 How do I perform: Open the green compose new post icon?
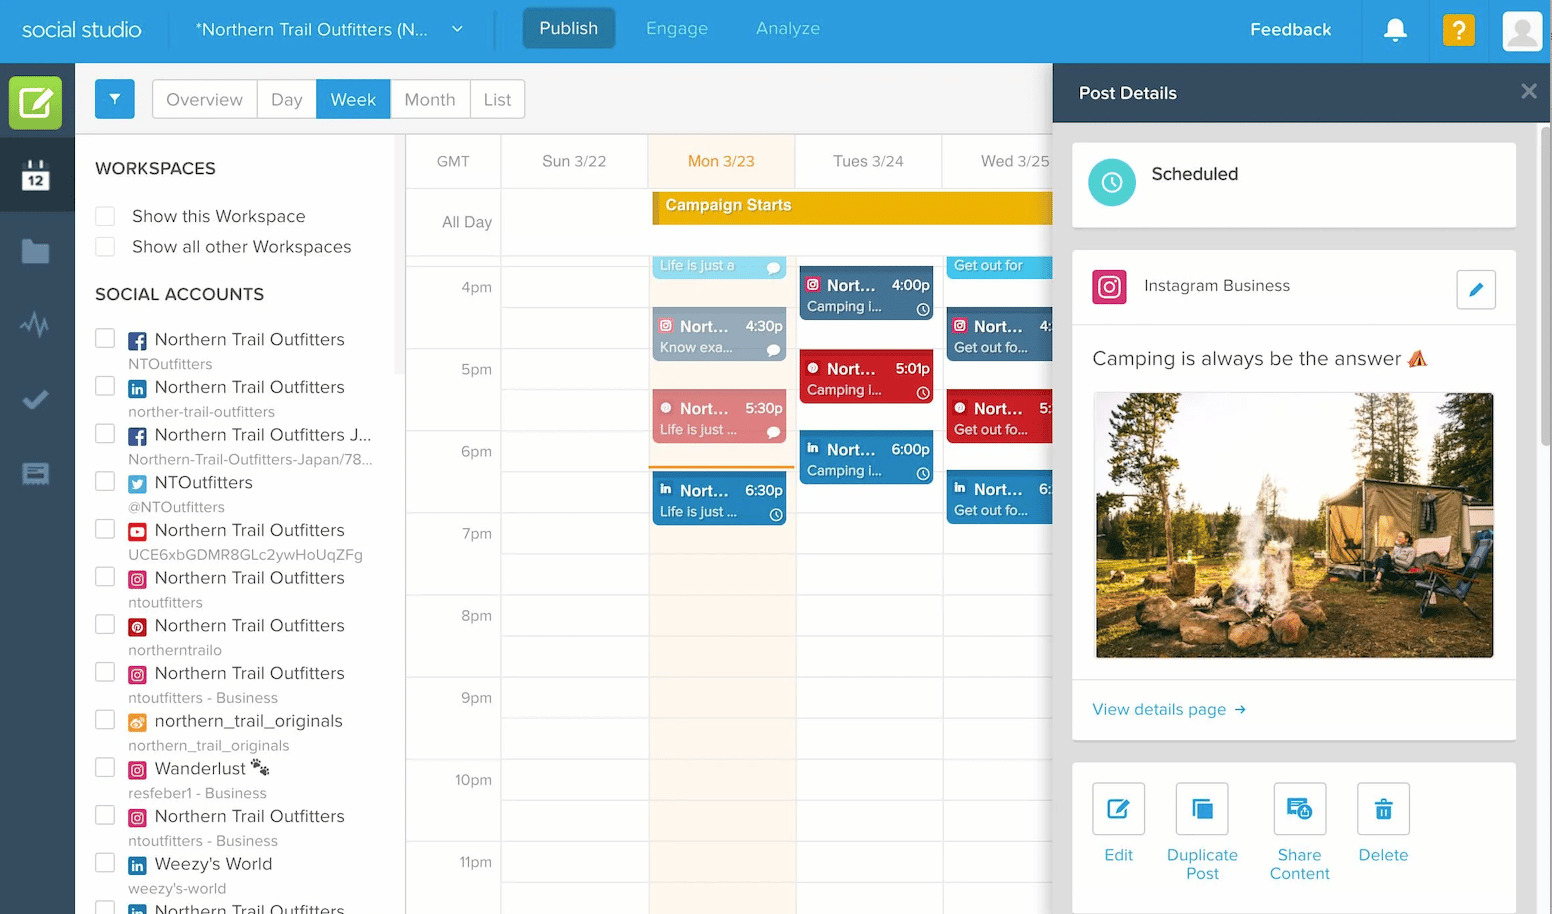click(36, 102)
